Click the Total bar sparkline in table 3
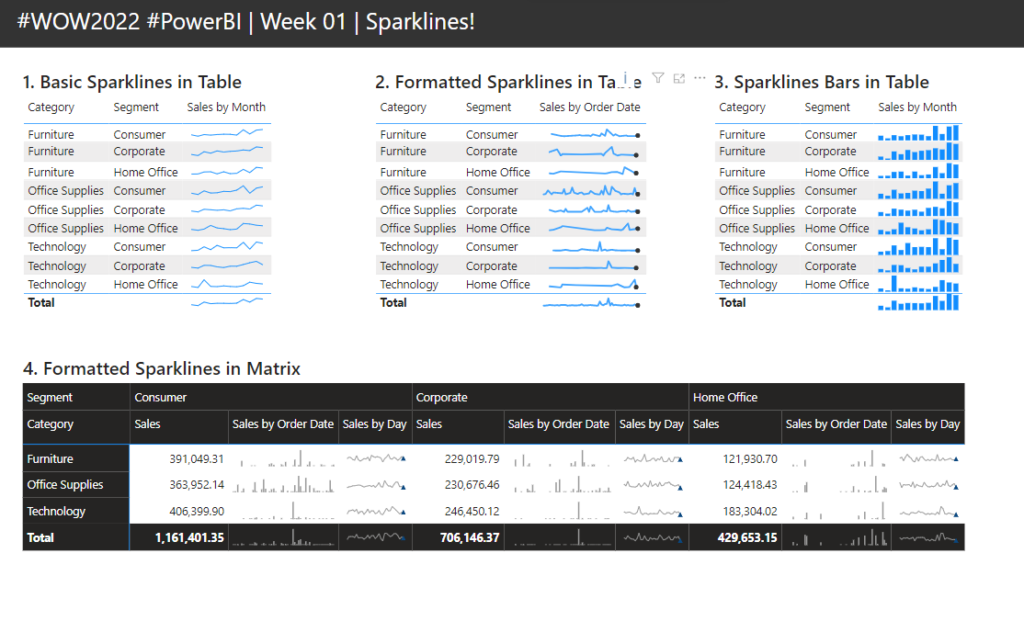The height and width of the screenshot is (621, 1024). coord(918,302)
